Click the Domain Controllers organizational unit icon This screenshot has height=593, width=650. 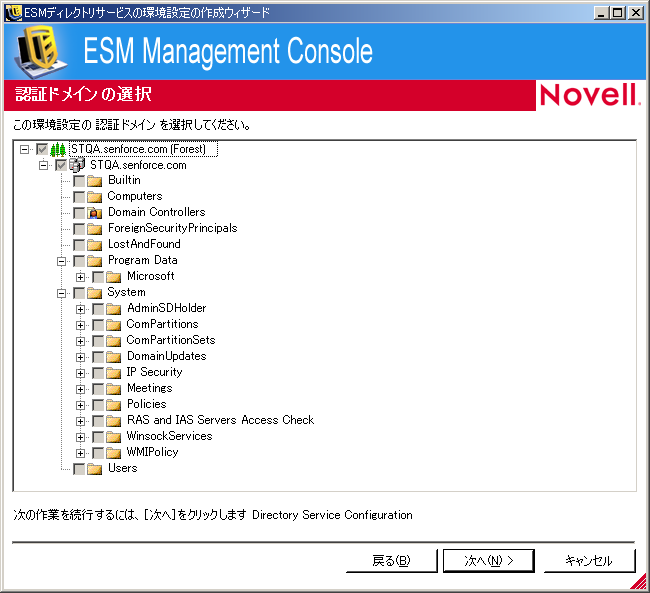[x=95, y=213]
